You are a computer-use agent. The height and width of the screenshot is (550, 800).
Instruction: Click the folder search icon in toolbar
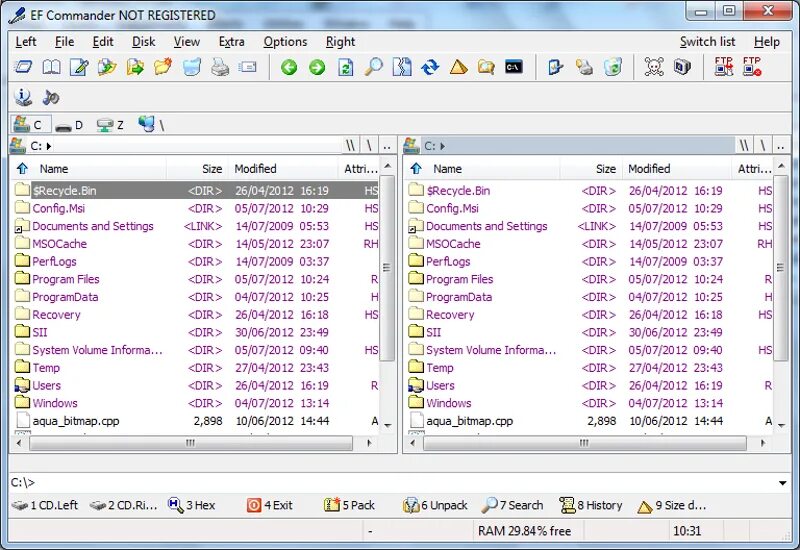(x=486, y=67)
